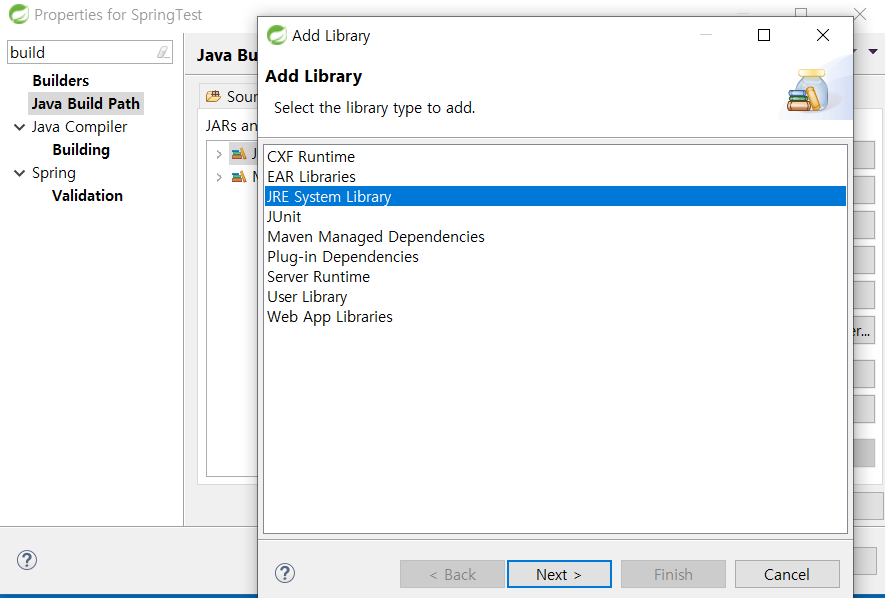
Task: Maximize the Add Library dialog
Action: [764, 36]
